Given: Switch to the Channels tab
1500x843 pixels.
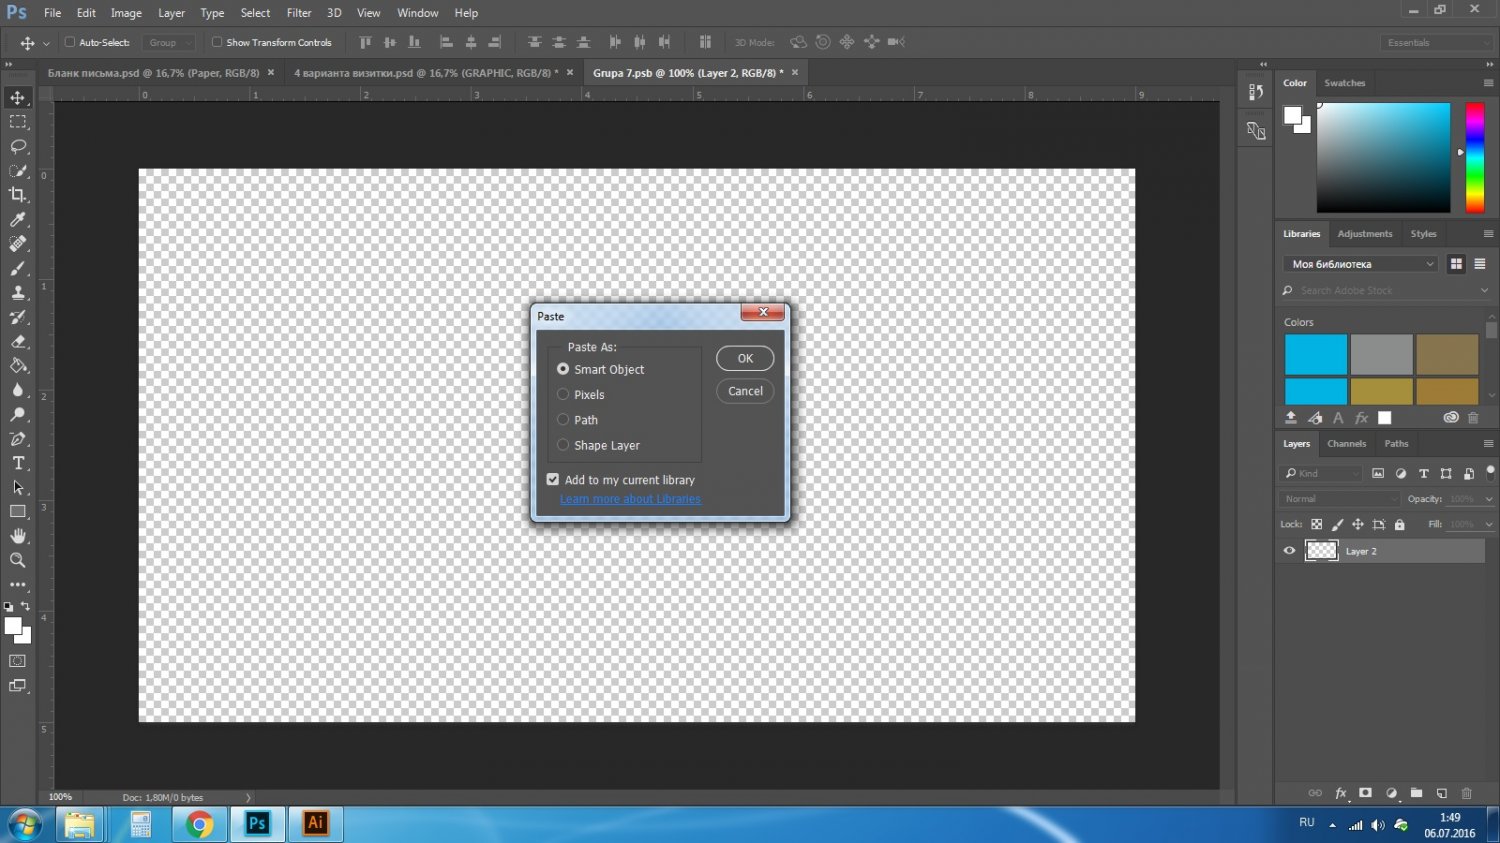Looking at the screenshot, I should click(1346, 444).
